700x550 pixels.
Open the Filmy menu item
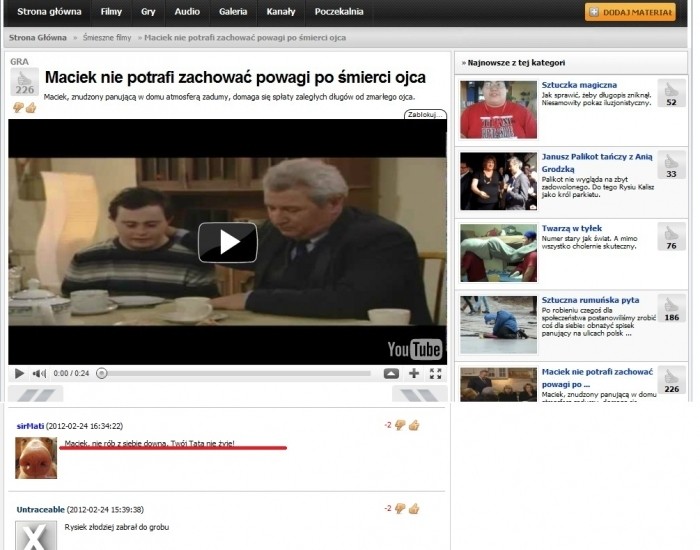click(x=110, y=12)
